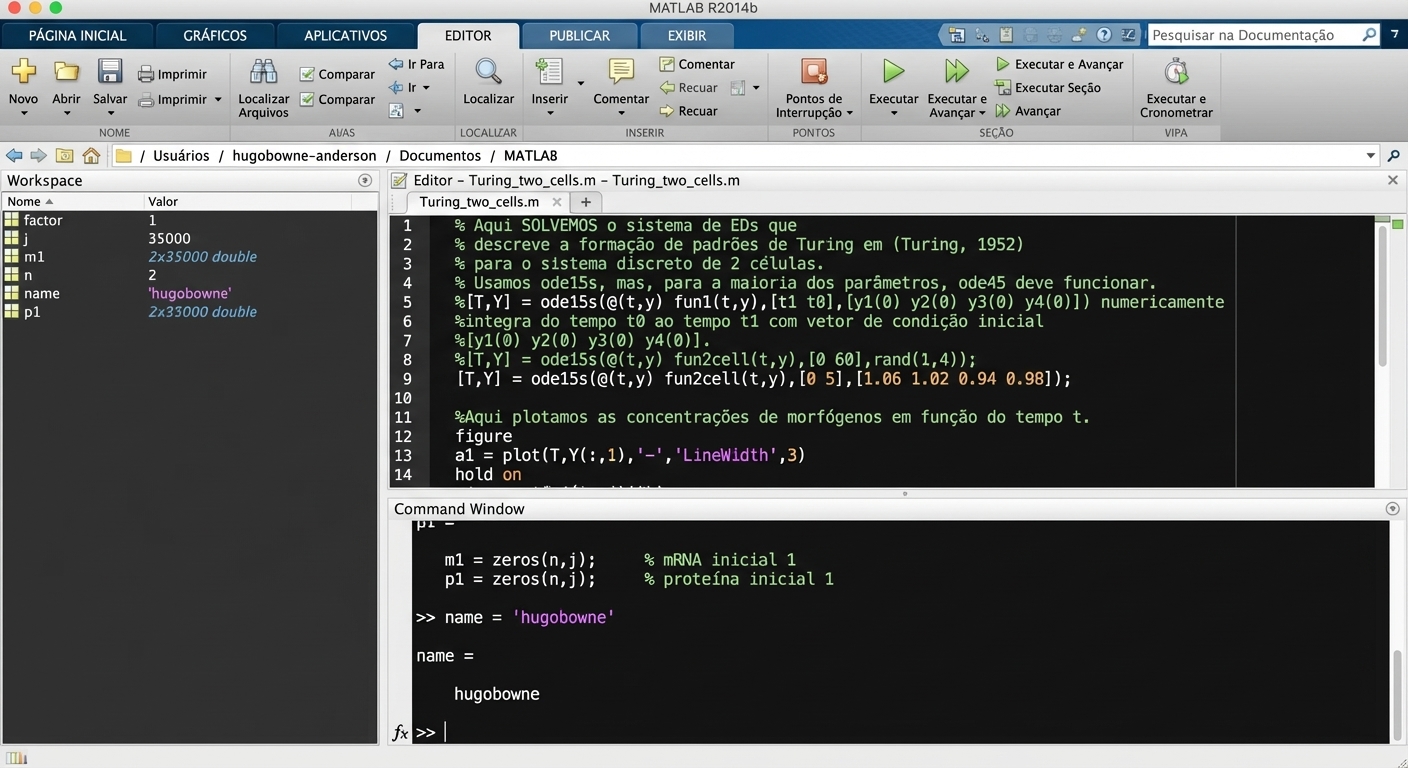Click the Executar Seção button

click(x=1048, y=88)
